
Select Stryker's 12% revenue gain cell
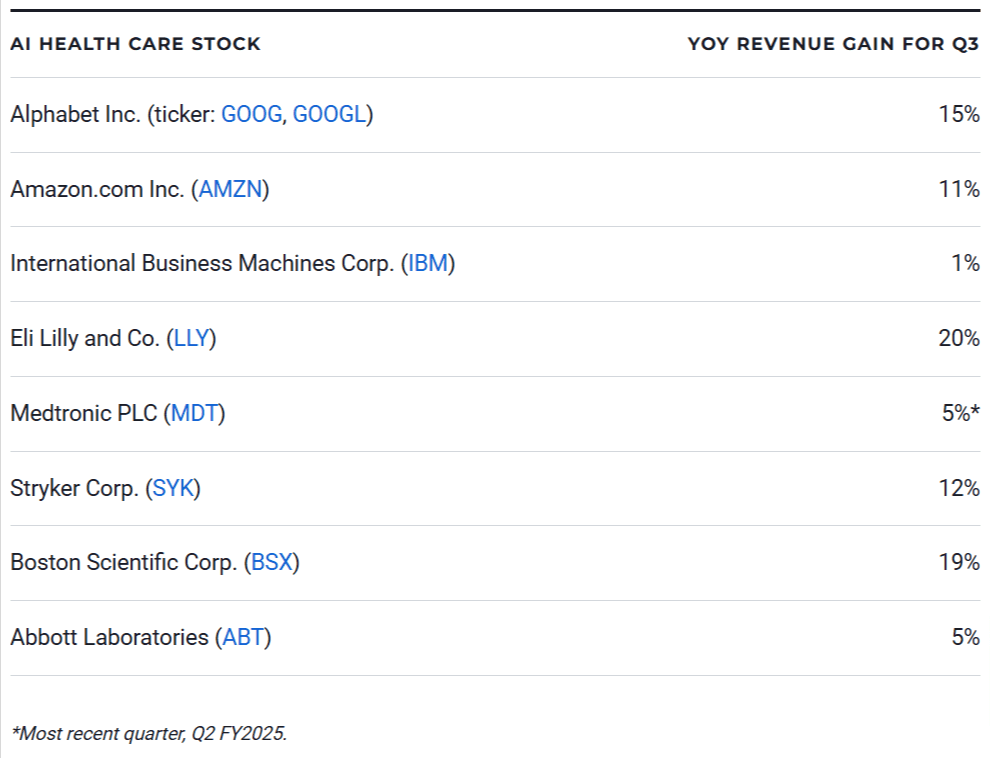coord(959,488)
